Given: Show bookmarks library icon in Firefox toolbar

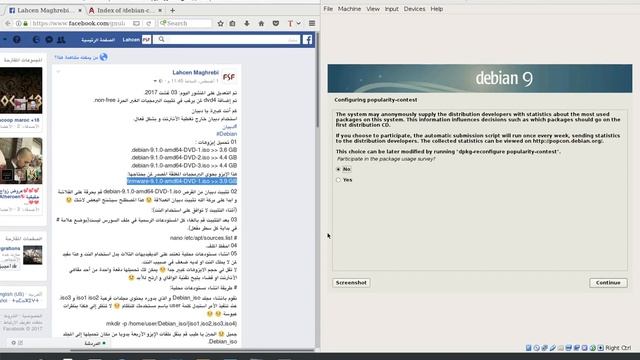Looking at the screenshot, I should click(x=233, y=23).
